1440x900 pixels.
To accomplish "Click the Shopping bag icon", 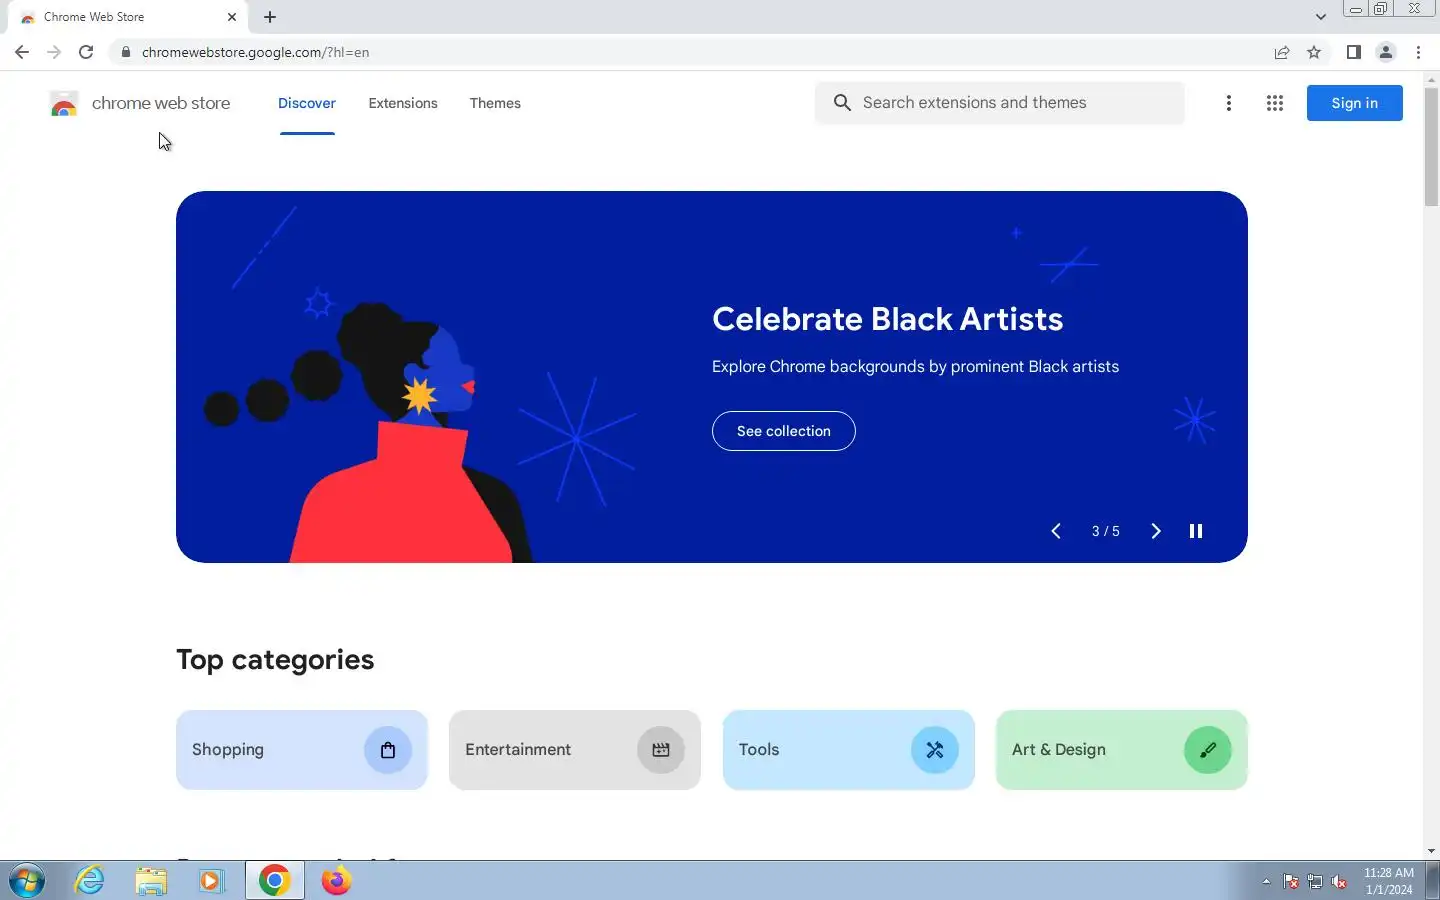I will pyautogui.click(x=388, y=750).
